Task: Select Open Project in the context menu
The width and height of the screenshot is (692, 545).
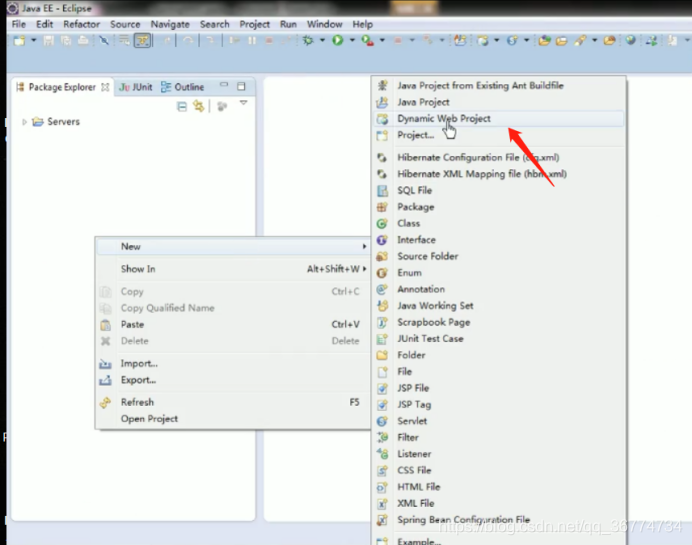Action: point(233,419)
